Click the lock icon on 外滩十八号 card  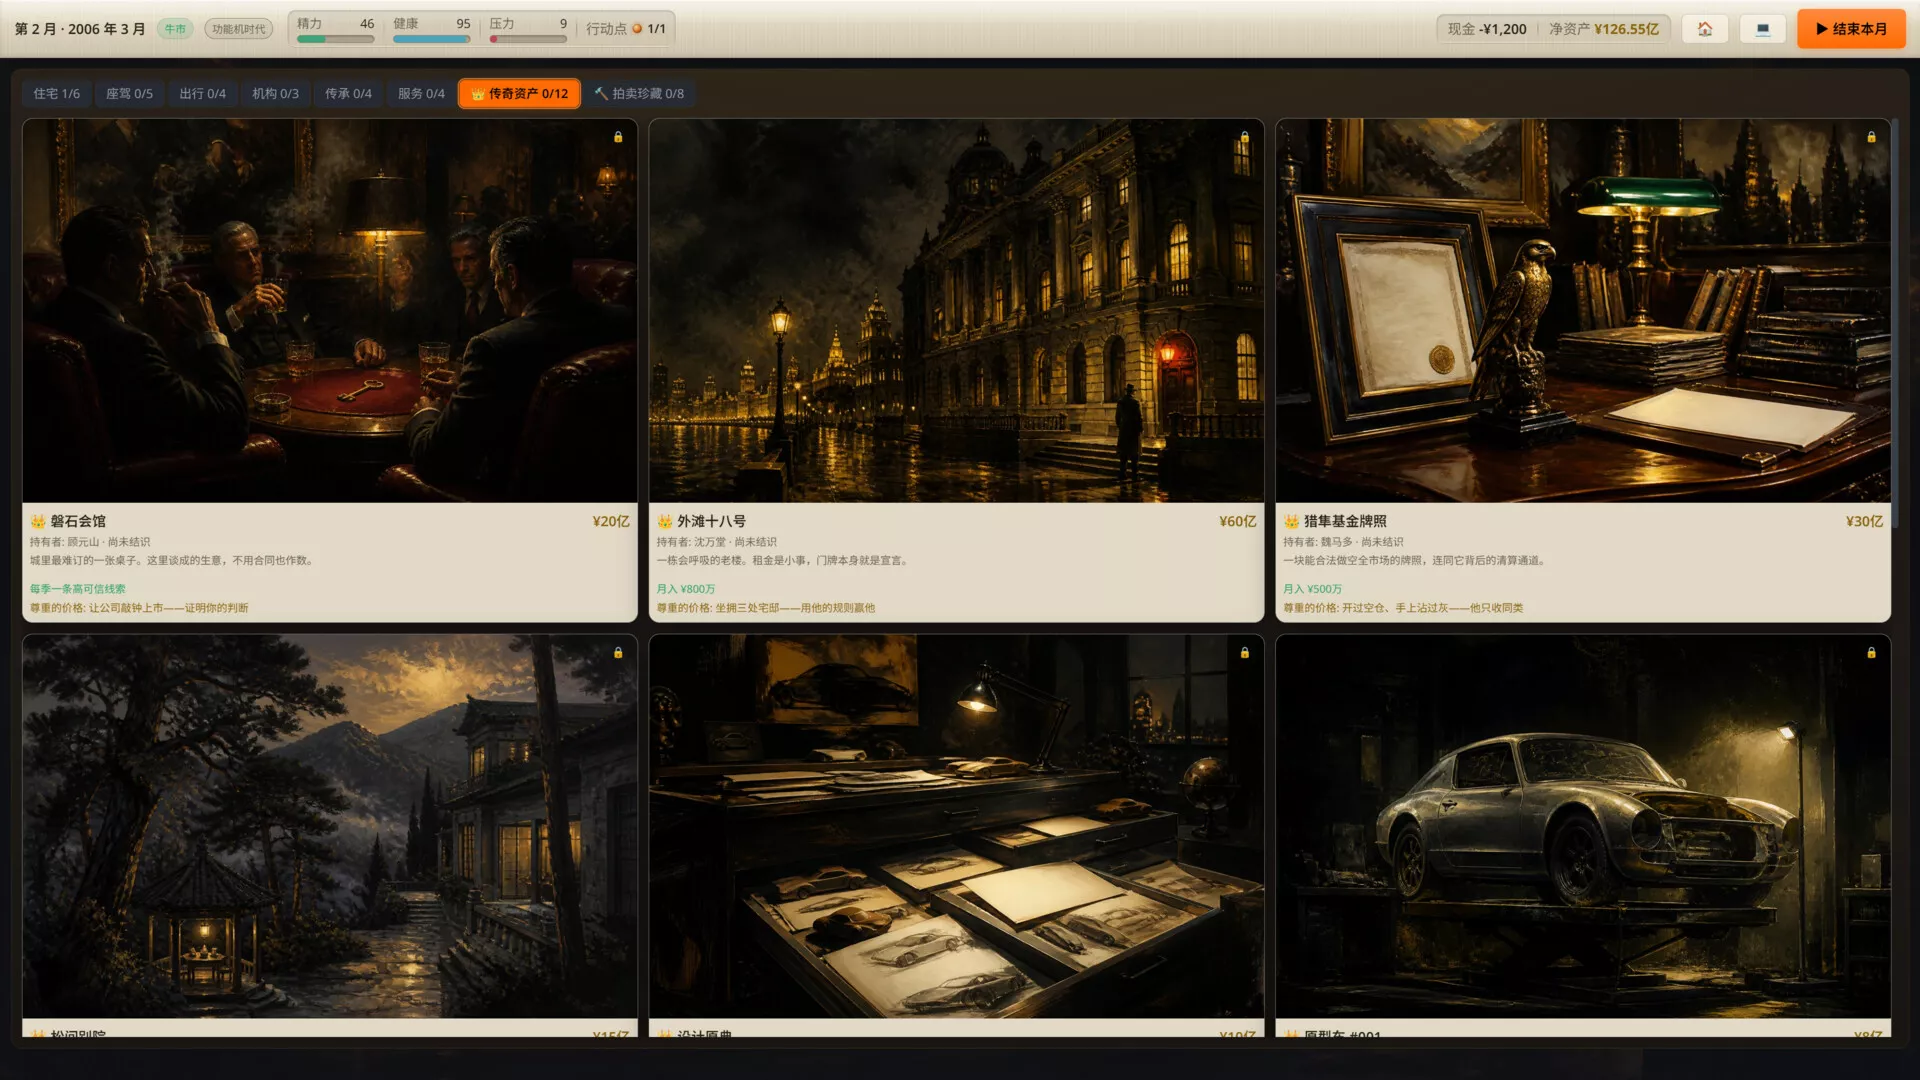pos(1245,137)
